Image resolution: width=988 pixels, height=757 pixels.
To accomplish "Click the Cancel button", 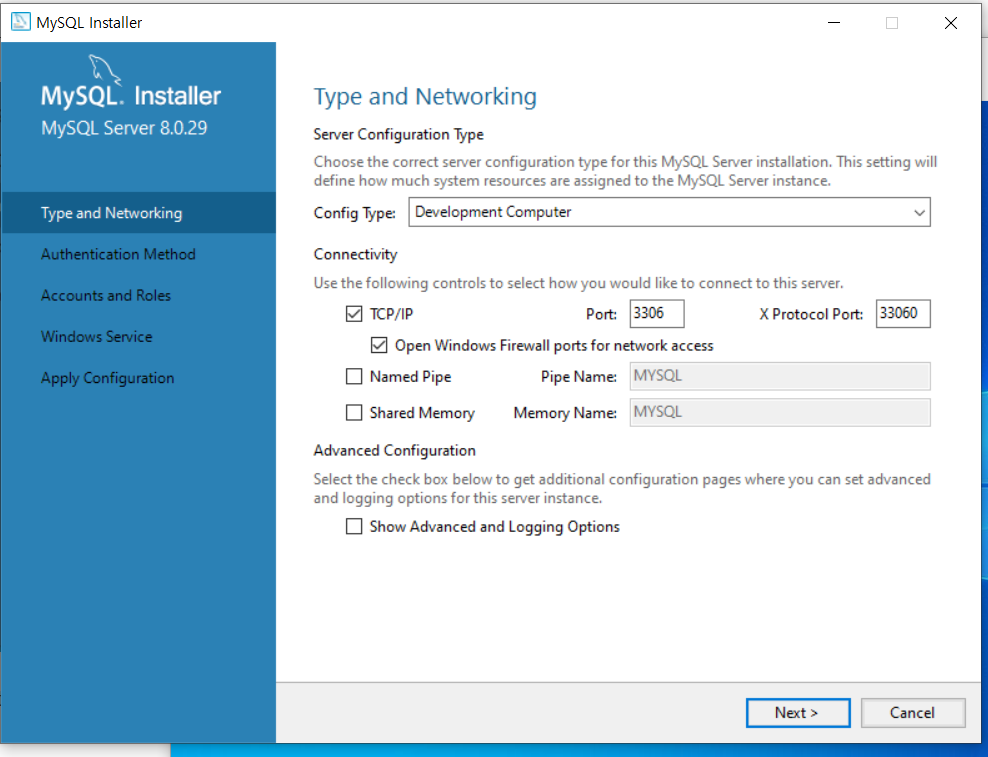I will (x=912, y=713).
